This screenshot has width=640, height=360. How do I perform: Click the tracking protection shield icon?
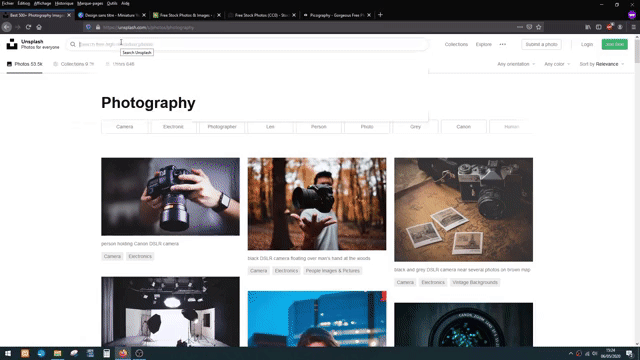88,27
